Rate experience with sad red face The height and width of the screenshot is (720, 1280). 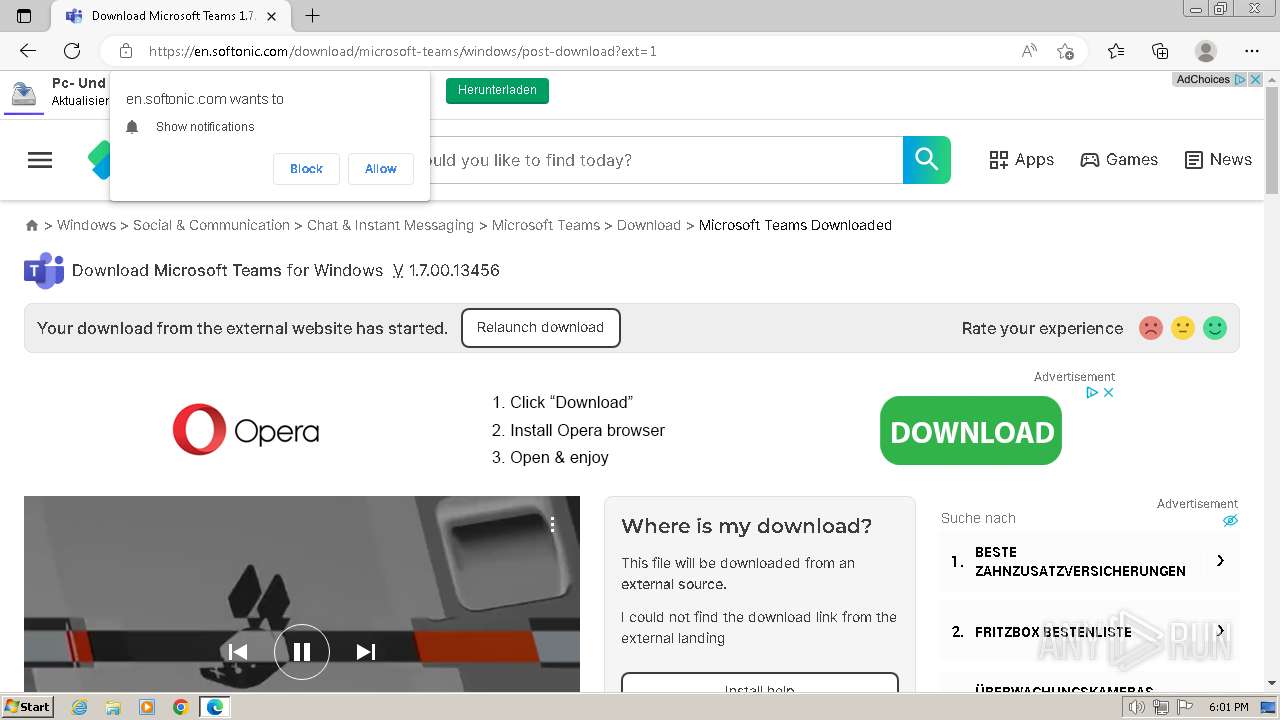tap(1151, 328)
